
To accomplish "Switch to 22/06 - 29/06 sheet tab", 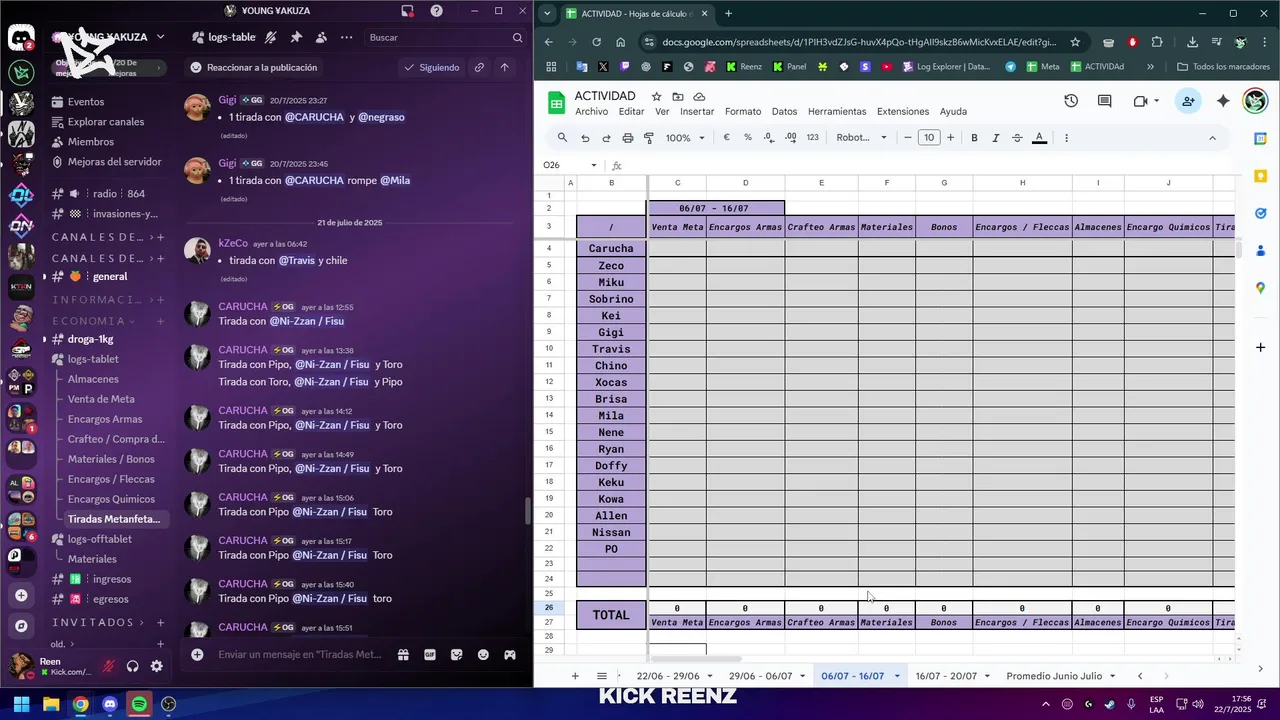I will coord(668,676).
